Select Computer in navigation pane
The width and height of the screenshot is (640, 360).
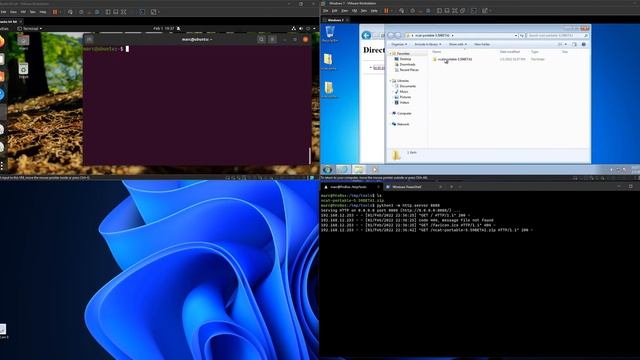(x=402, y=113)
